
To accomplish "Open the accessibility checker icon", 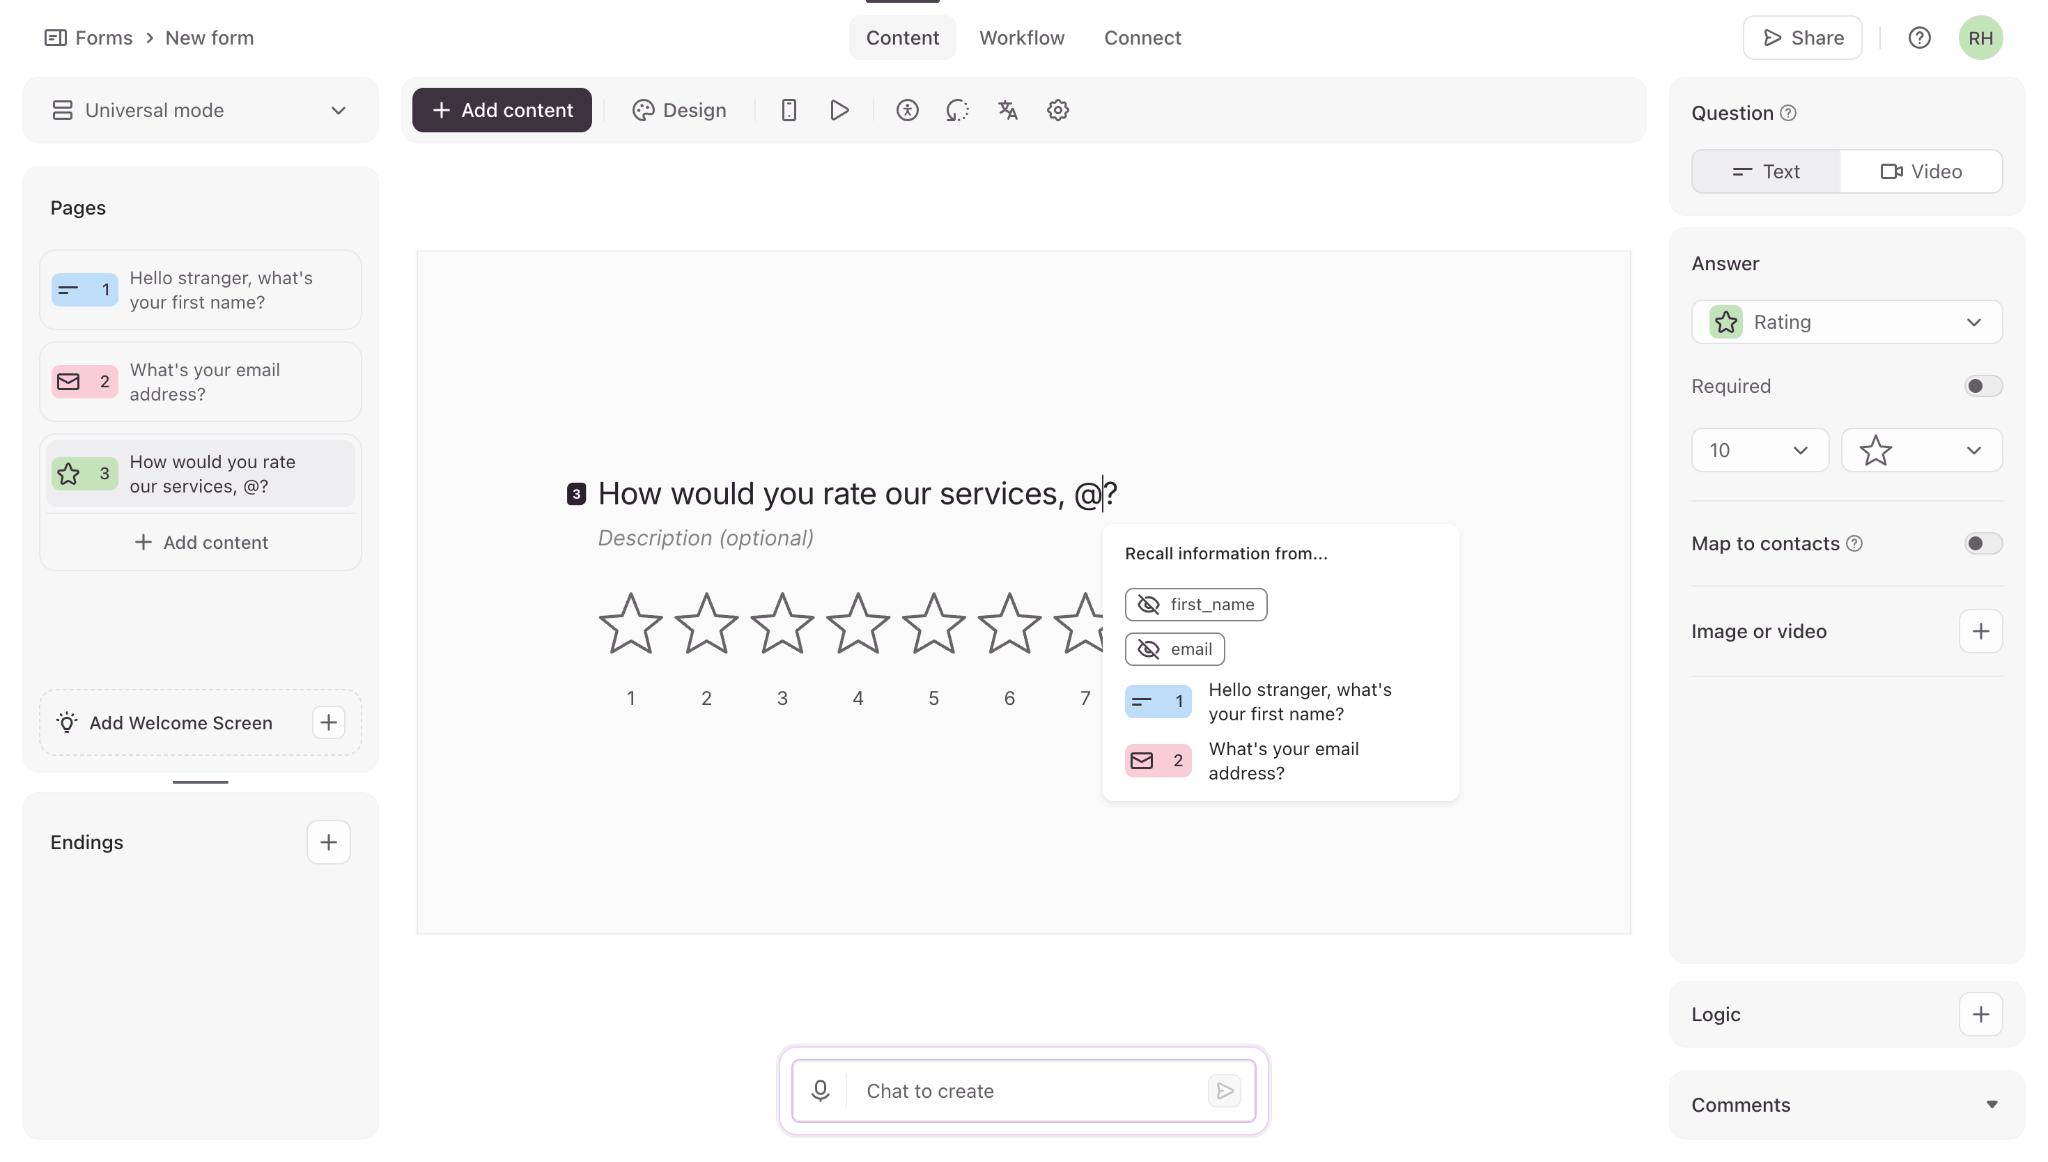I will (x=907, y=110).
